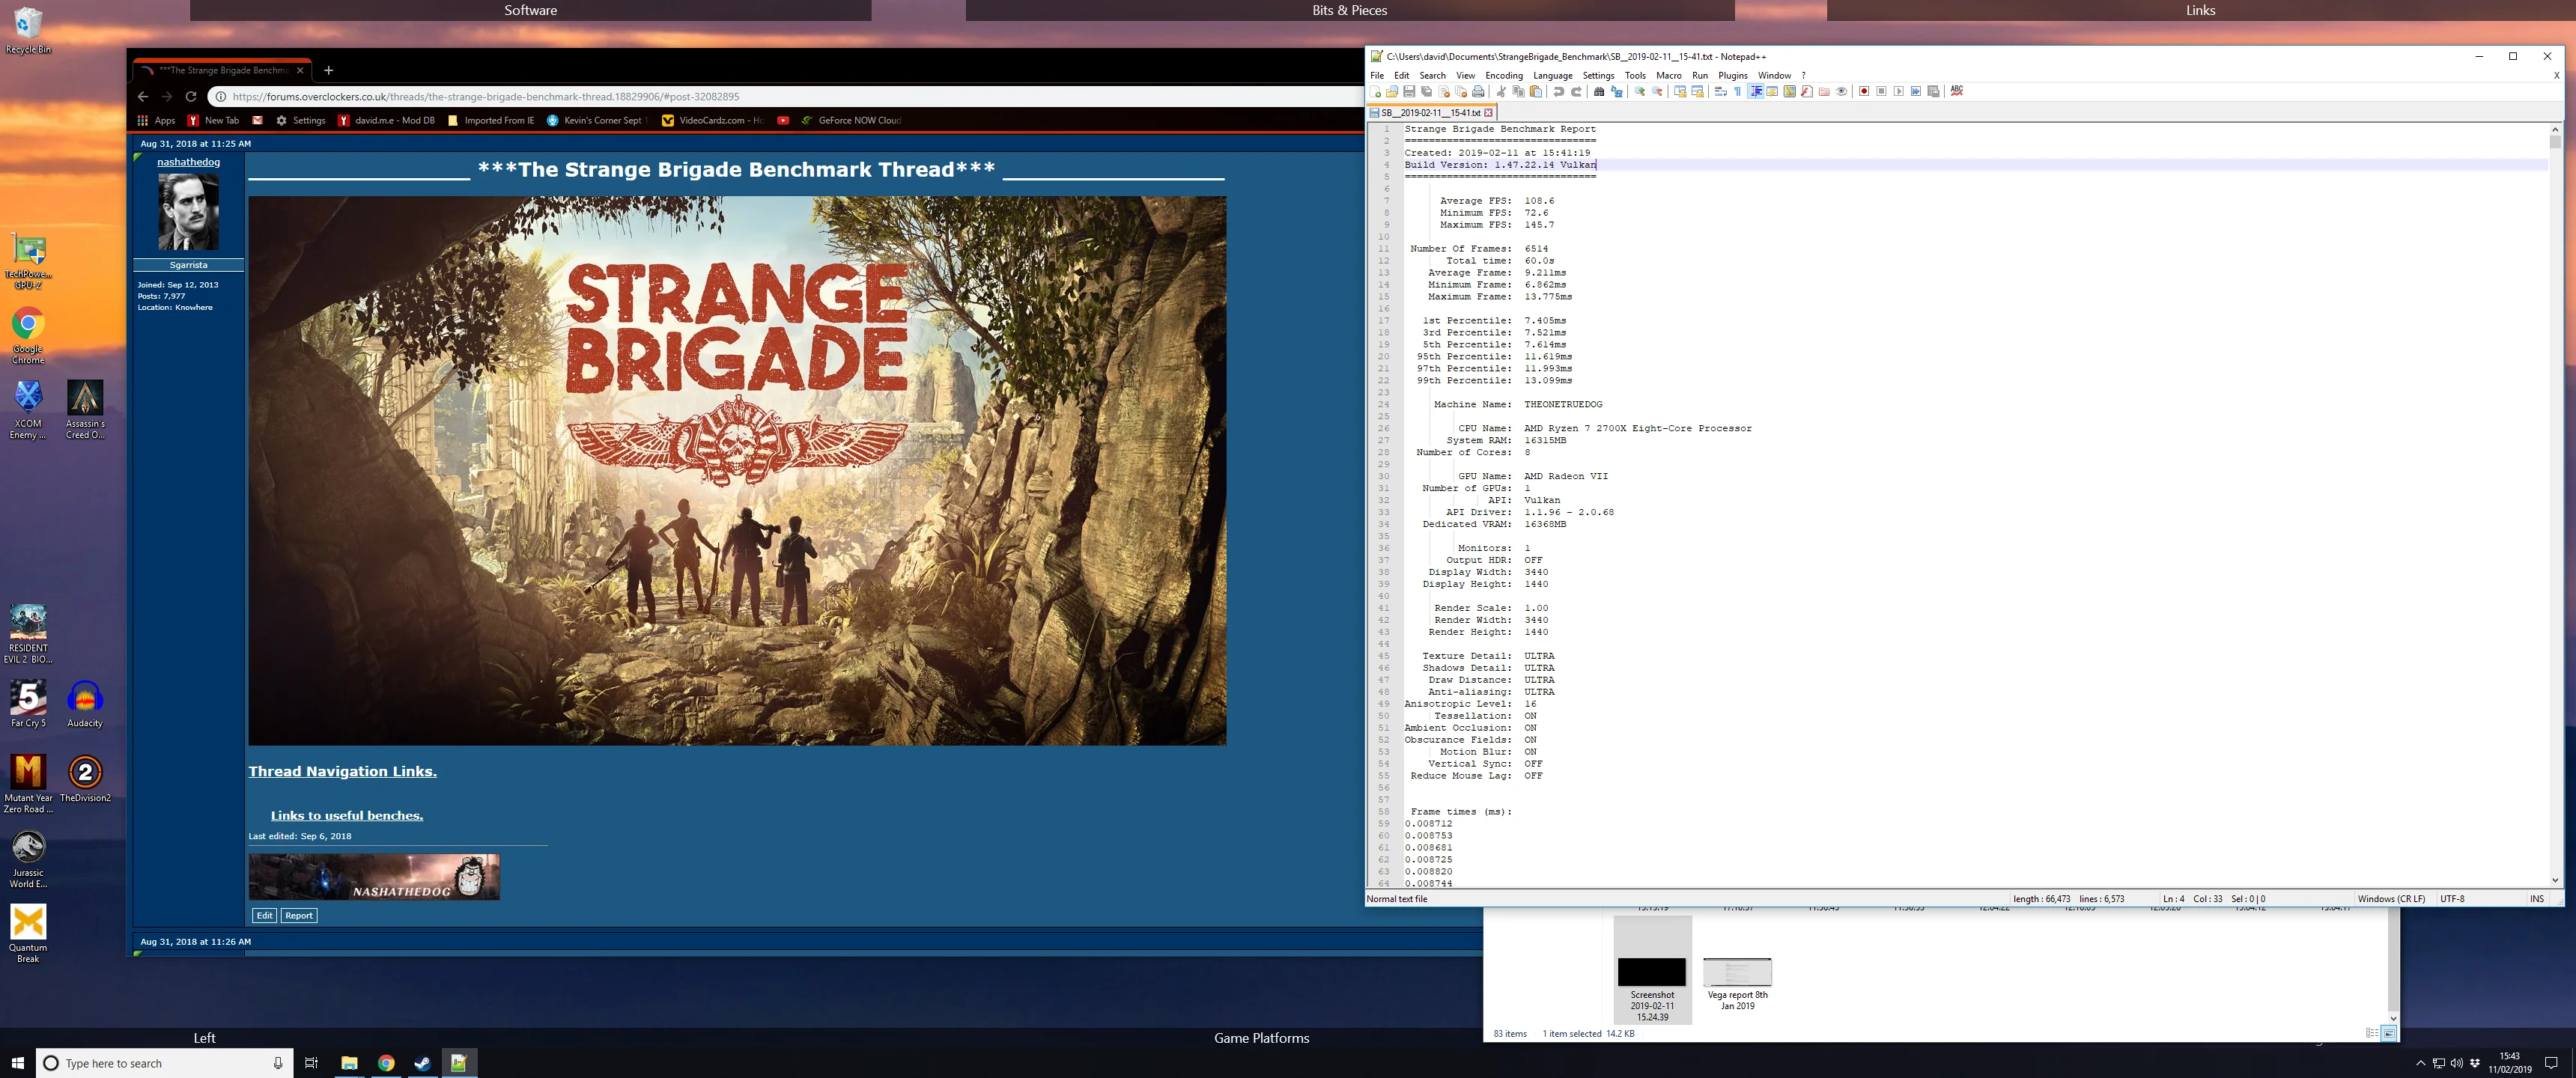Screen dimensions: 2576x1078
Task: Click the Redo arrow in Notepad++ toolbar
Action: coord(1576,91)
